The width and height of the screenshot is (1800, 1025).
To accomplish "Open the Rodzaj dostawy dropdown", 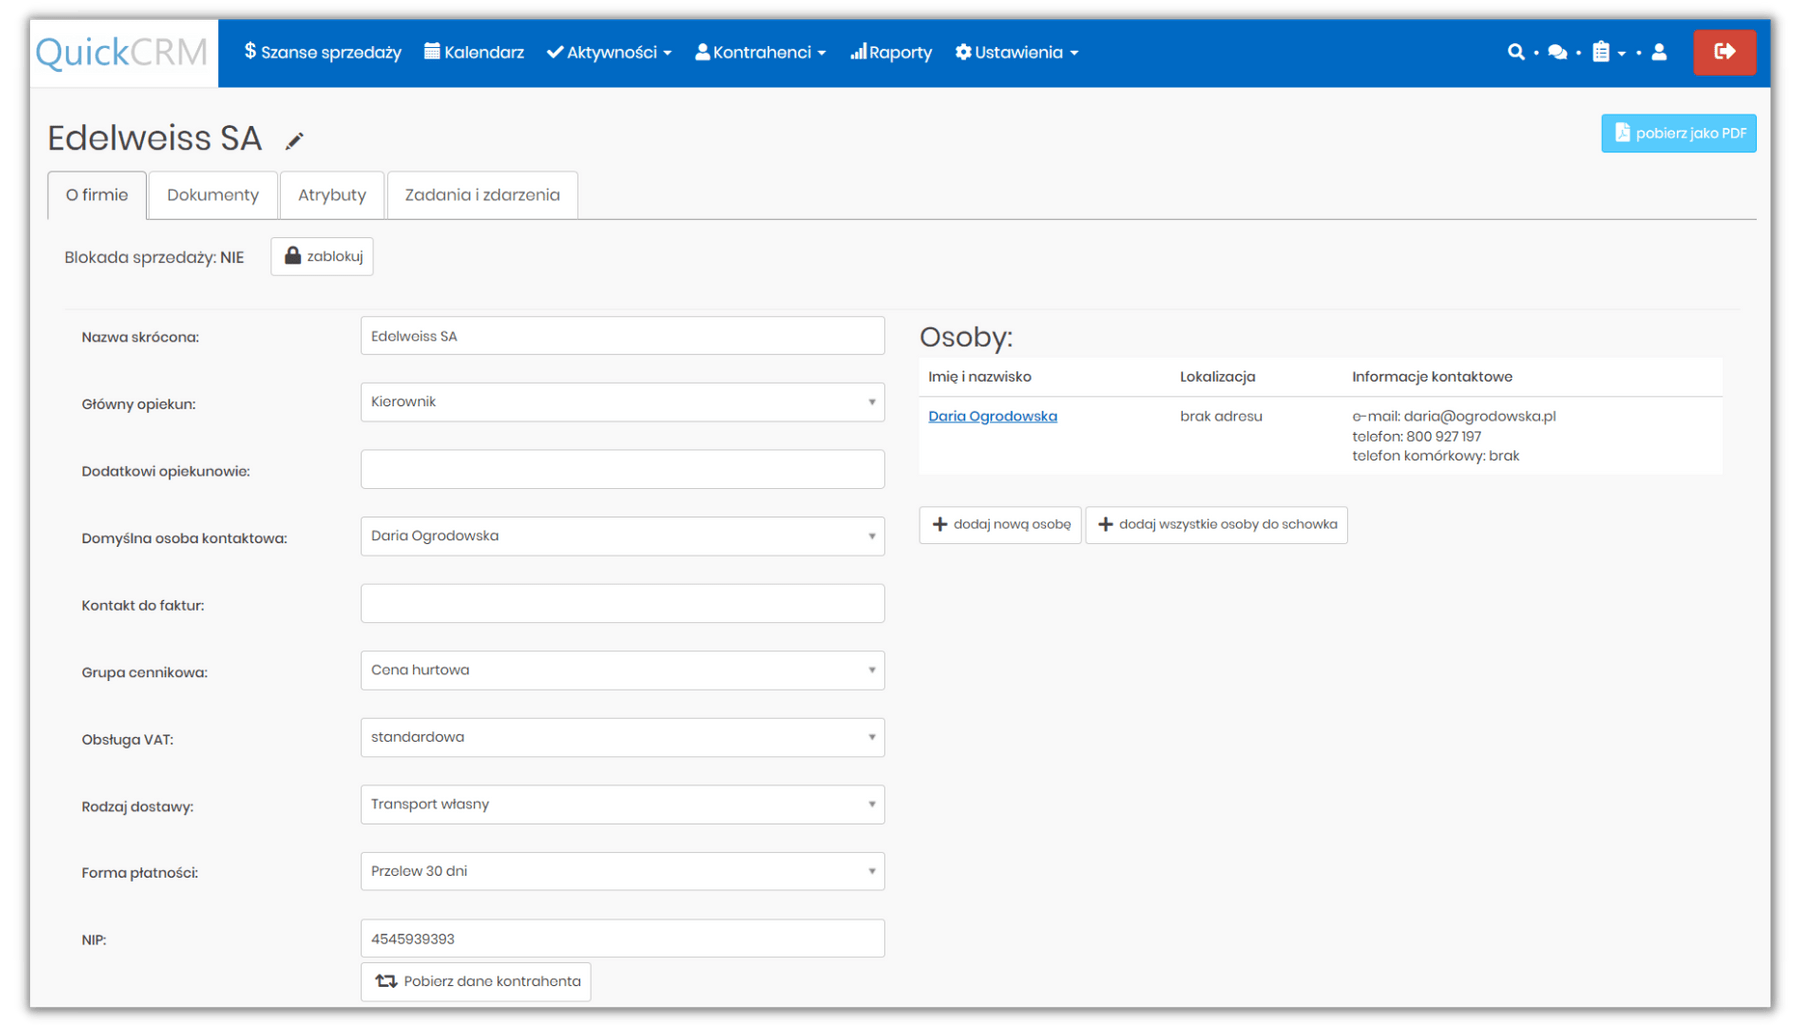I will (x=622, y=804).
